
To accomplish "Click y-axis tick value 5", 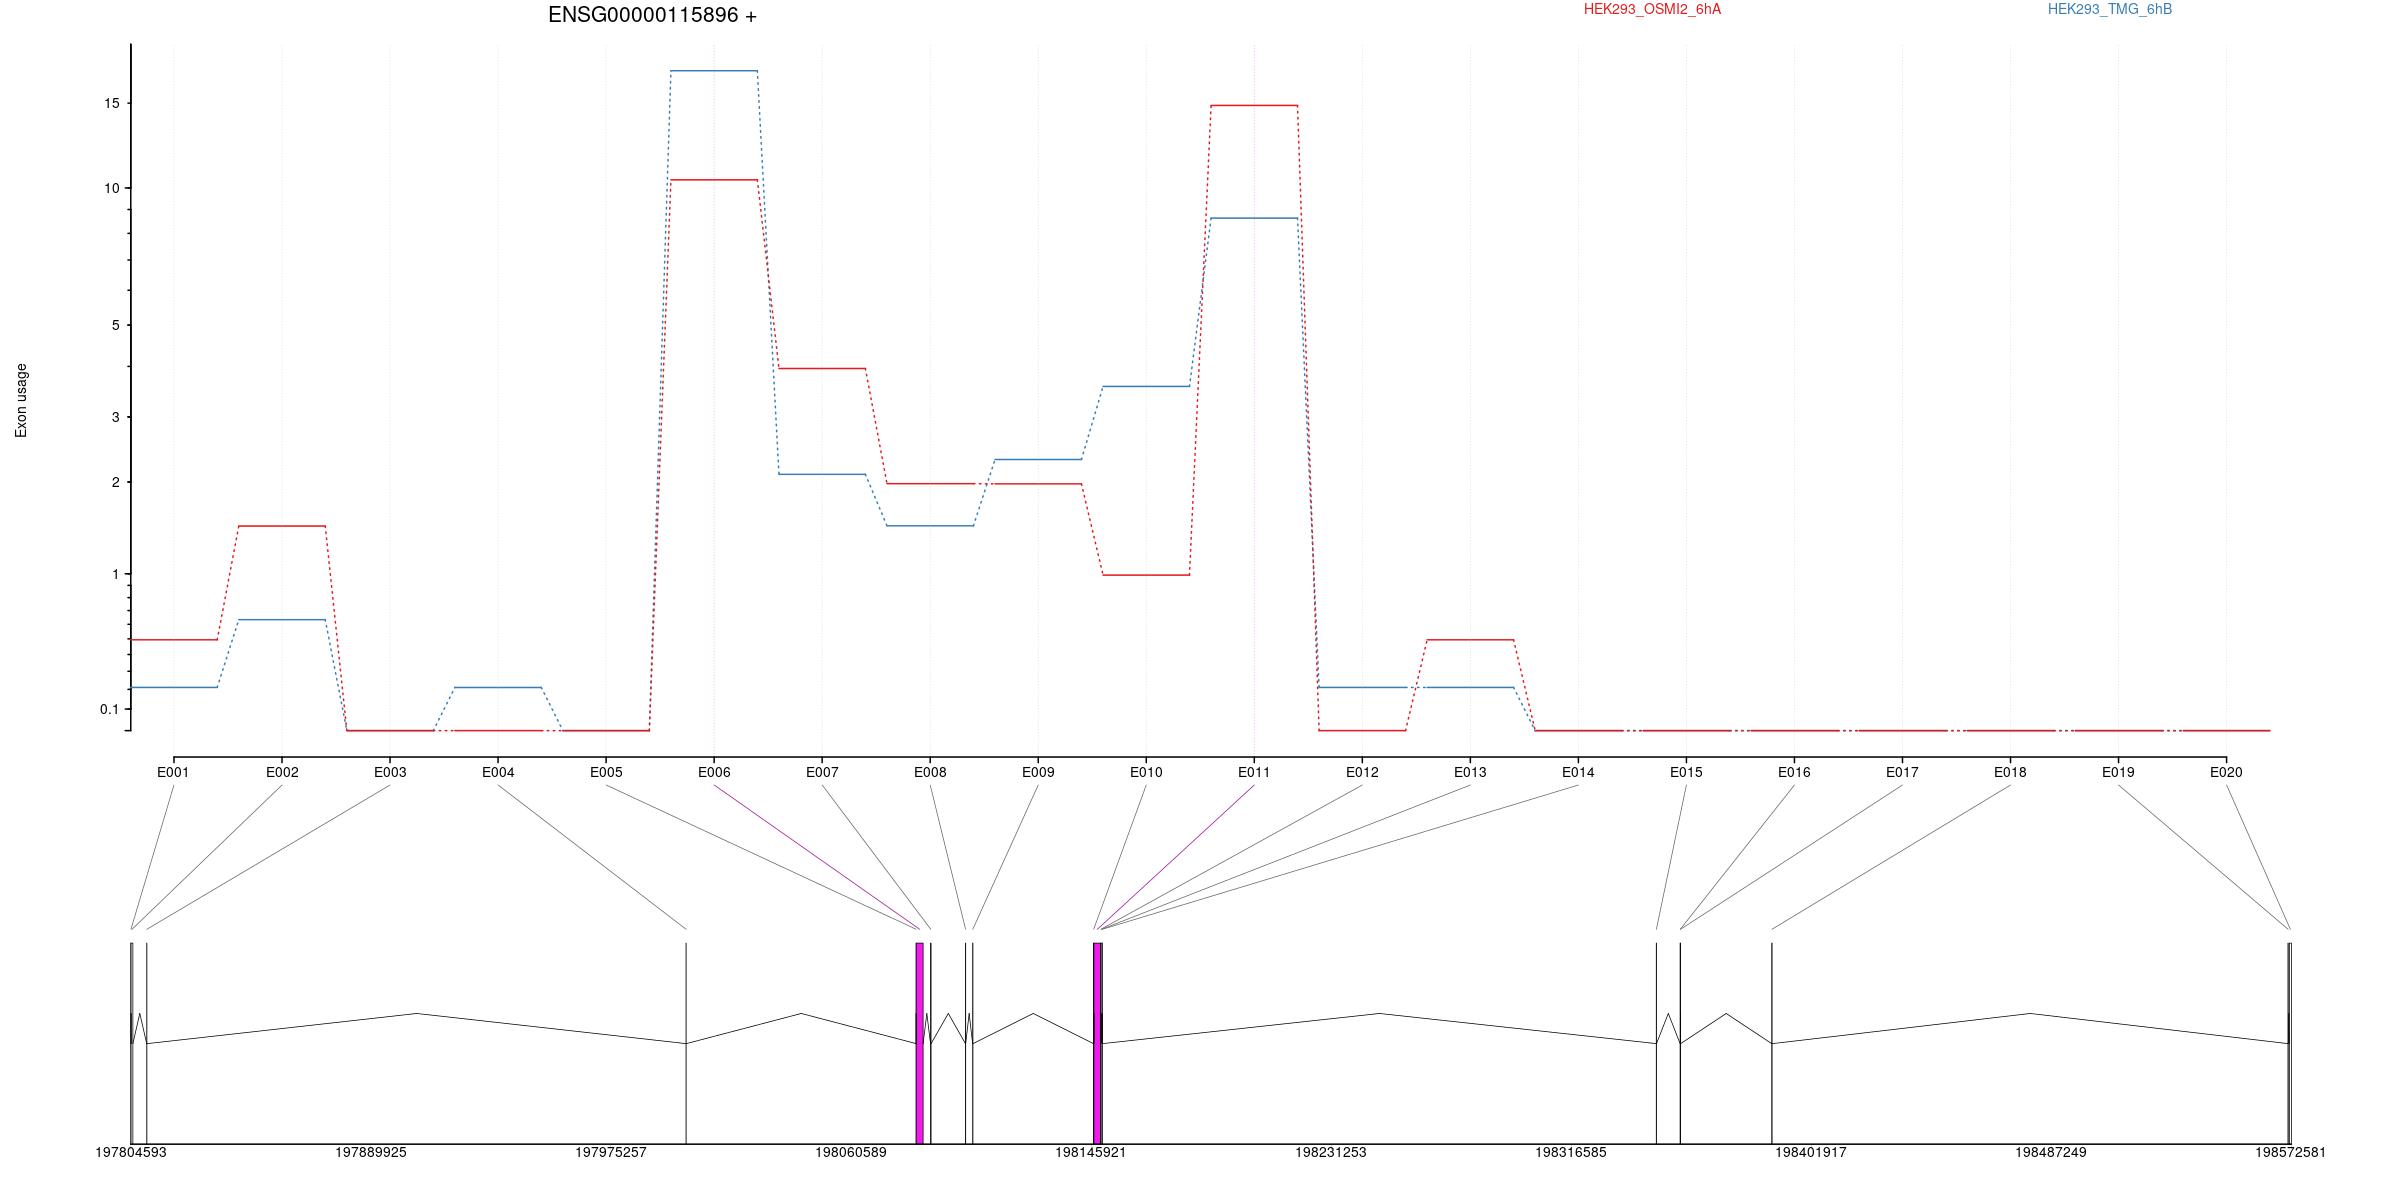I will tap(115, 325).
